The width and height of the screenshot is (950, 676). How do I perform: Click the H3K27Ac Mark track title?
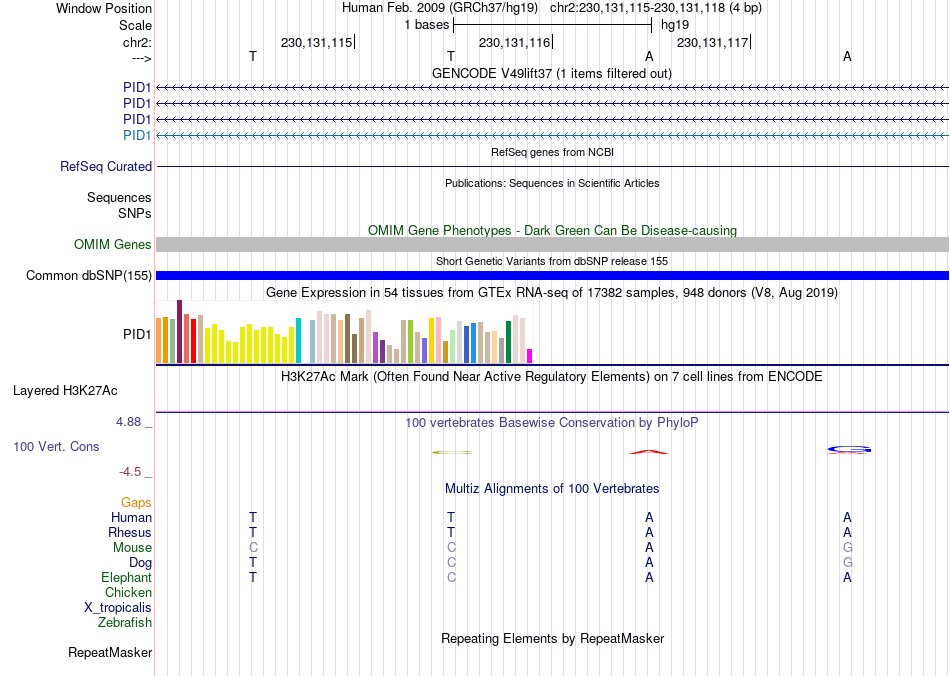(551, 377)
